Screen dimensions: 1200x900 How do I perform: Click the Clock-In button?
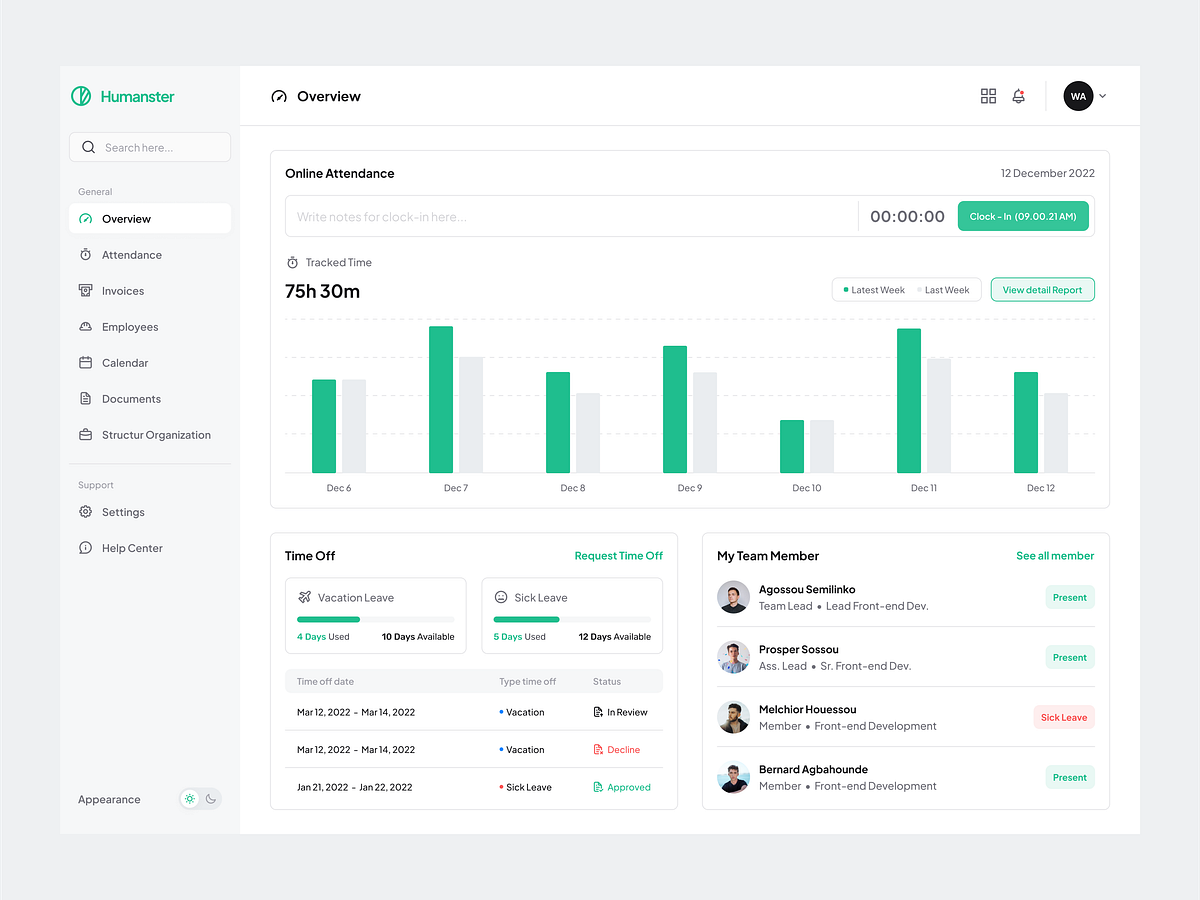(x=1023, y=215)
